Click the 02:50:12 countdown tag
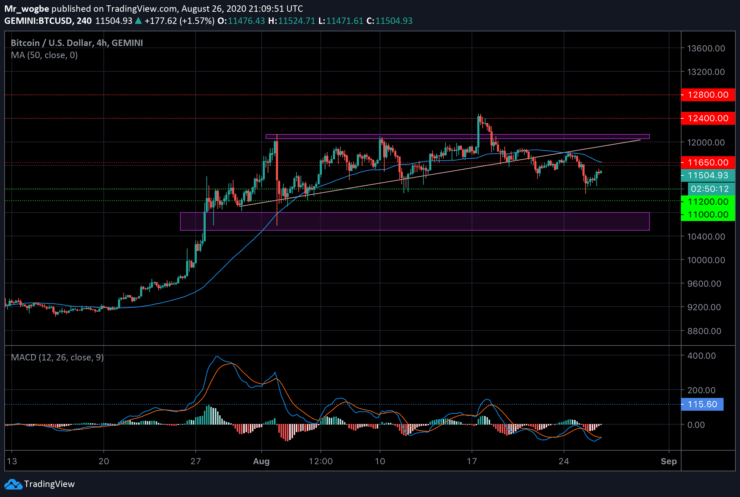 709,189
